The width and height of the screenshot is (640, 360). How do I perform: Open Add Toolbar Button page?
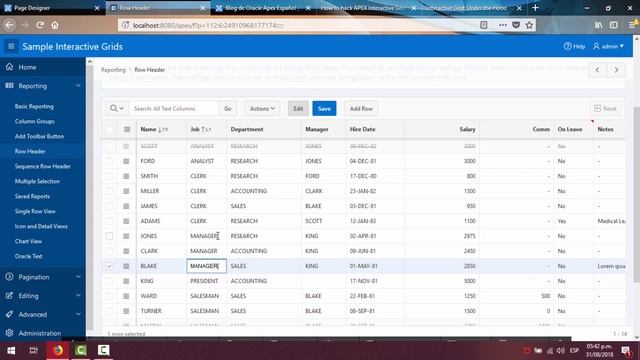click(39, 136)
